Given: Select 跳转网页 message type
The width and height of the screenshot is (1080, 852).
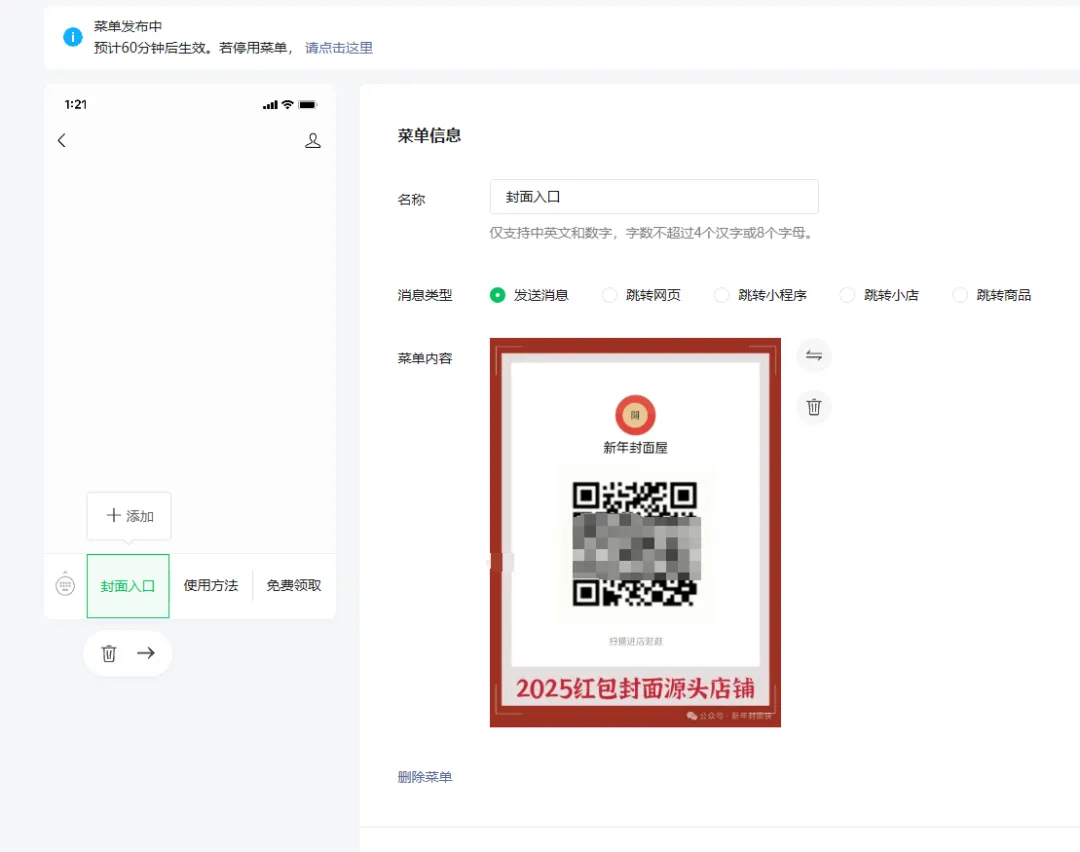Looking at the screenshot, I should point(610,295).
